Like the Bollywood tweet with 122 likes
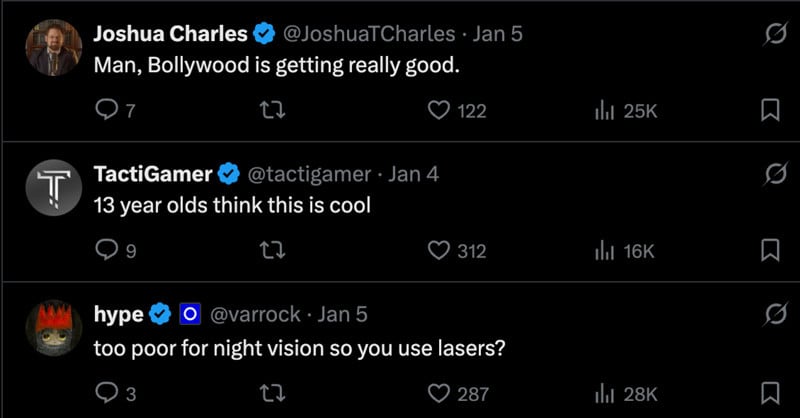The height and width of the screenshot is (418, 800). (438, 111)
